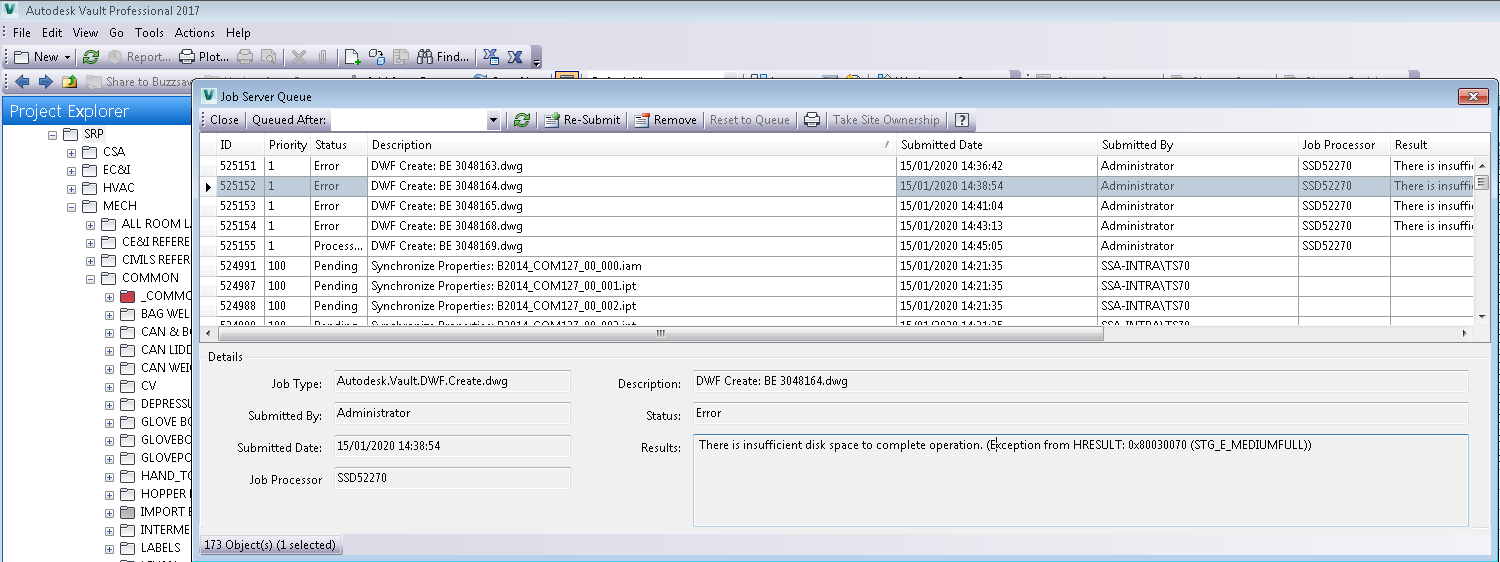Open Find with the binoculars icon
This screenshot has height=562, width=1500.
(x=443, y=57)
